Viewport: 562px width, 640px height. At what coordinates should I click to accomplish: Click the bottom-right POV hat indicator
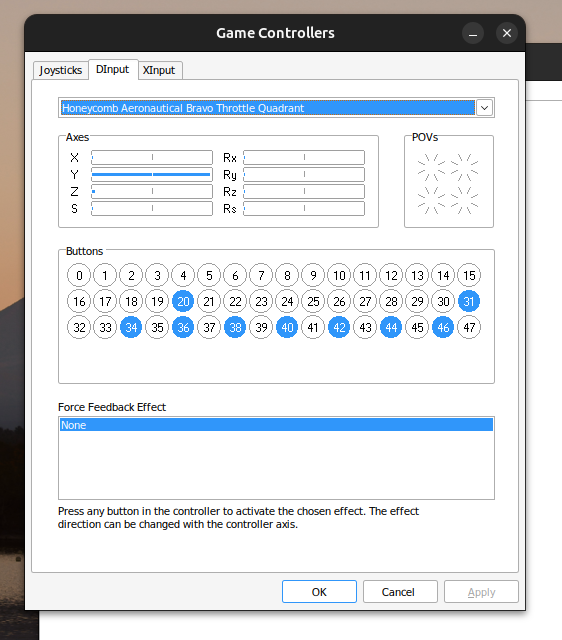(464, 200)
